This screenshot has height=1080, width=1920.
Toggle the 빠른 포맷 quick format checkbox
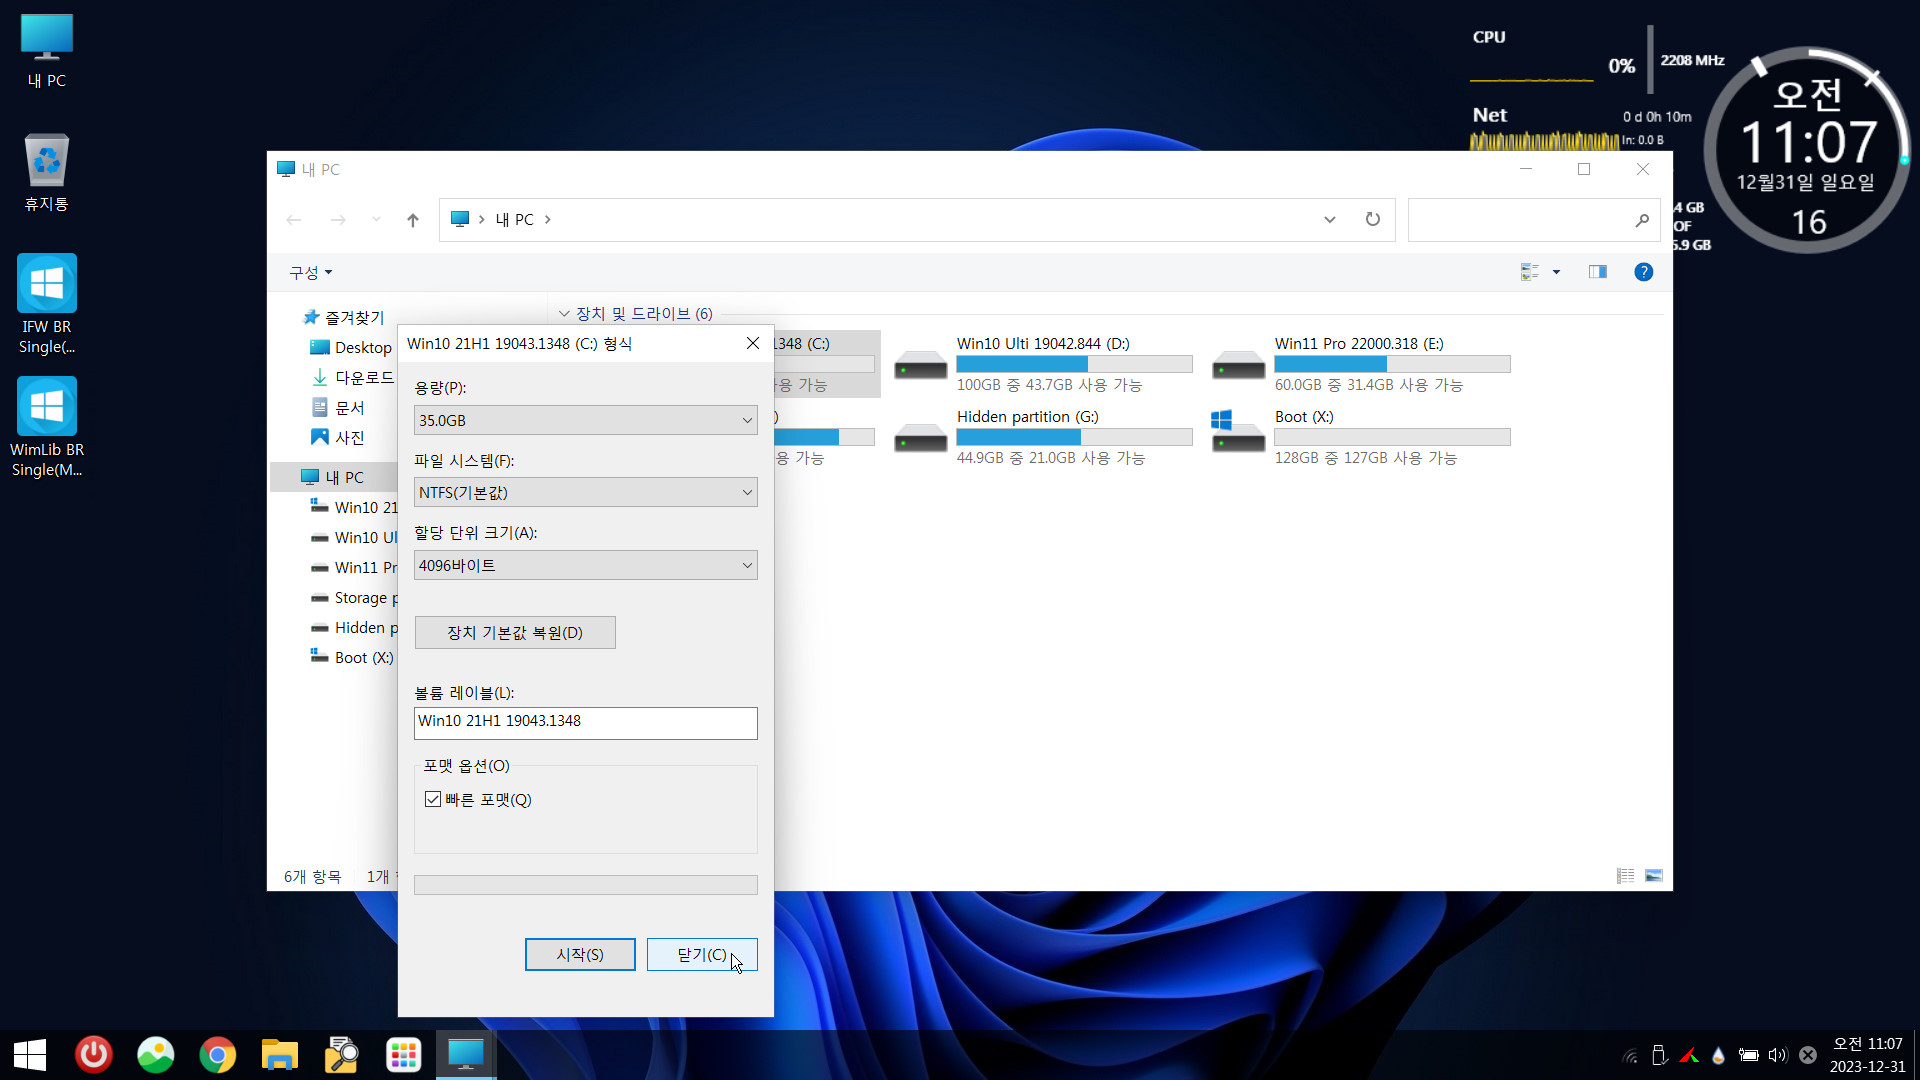point(433,799)
